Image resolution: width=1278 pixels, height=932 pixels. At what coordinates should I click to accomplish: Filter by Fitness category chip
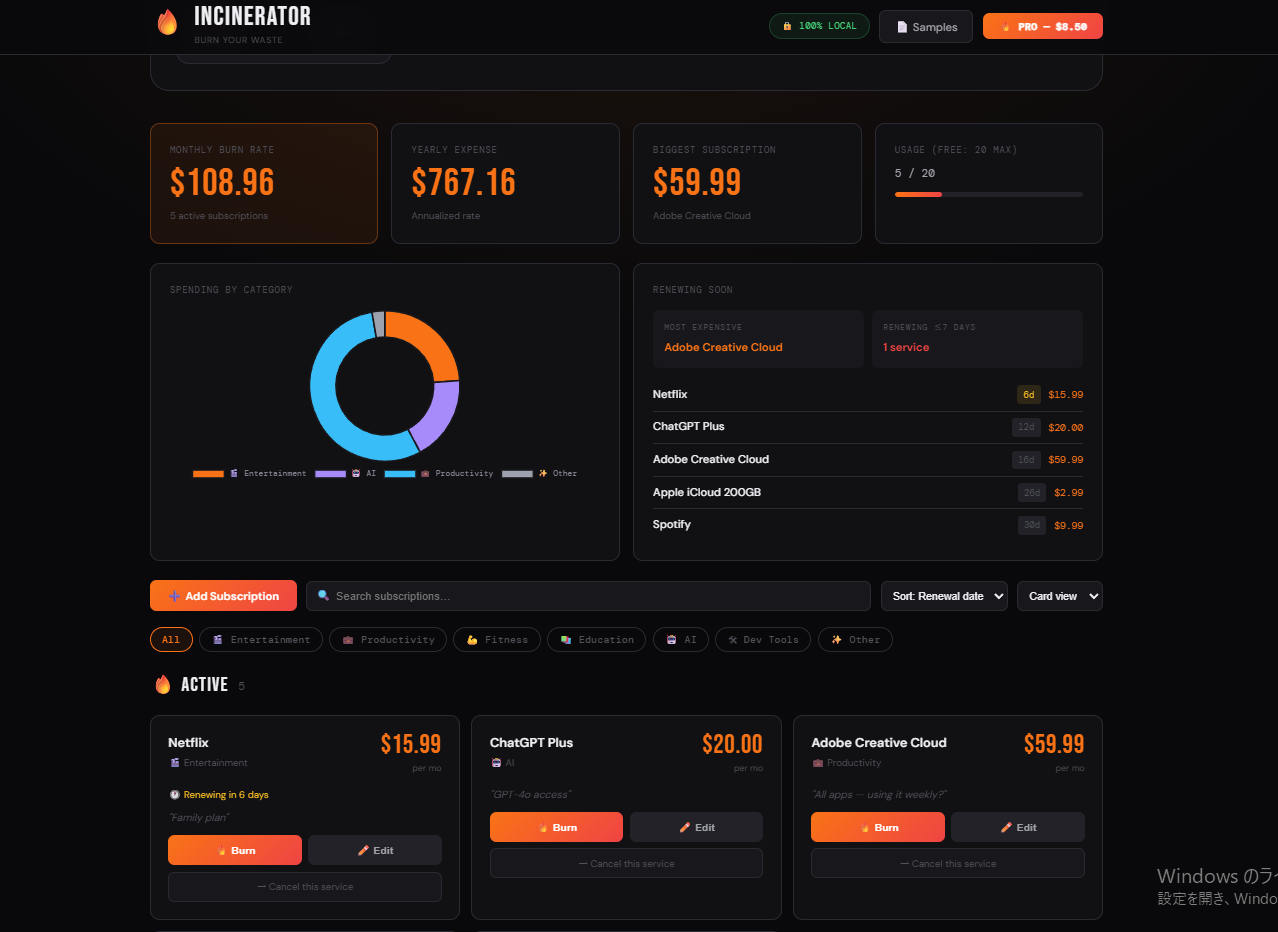(497, 640)
